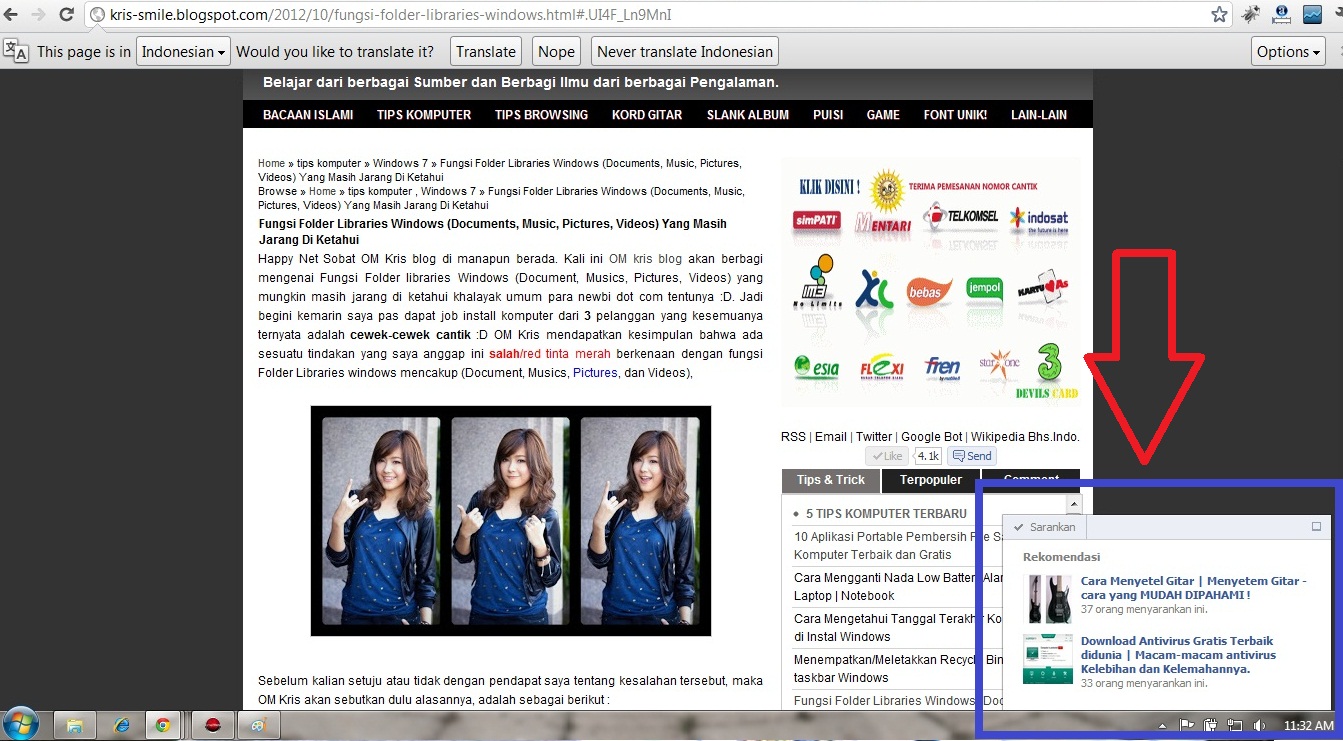Screen dimensions: 1343x741
Task: Click the tips list scrollbar up arrow
Action: [x=1073, y=503]
